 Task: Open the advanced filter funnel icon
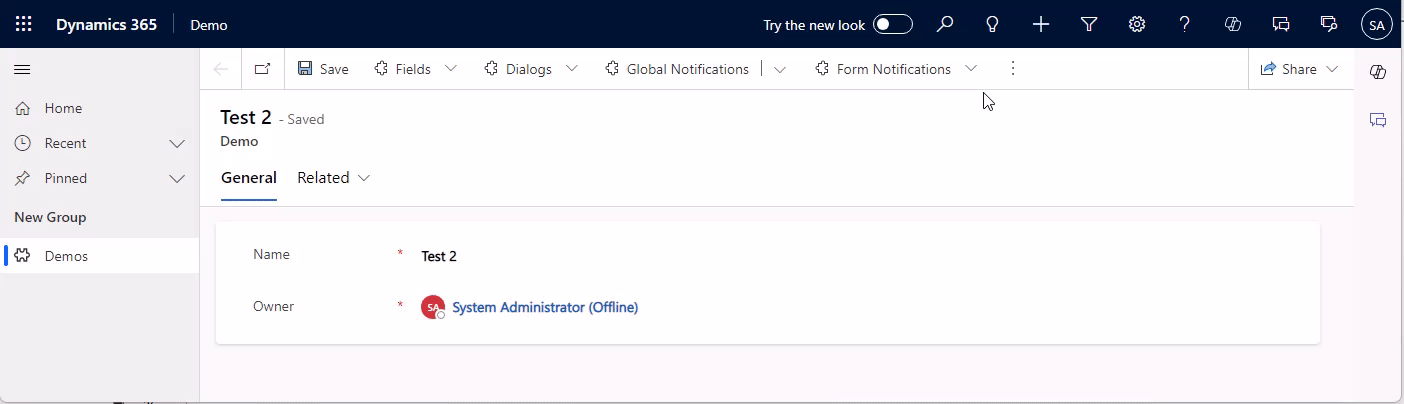click(1089, 25)
